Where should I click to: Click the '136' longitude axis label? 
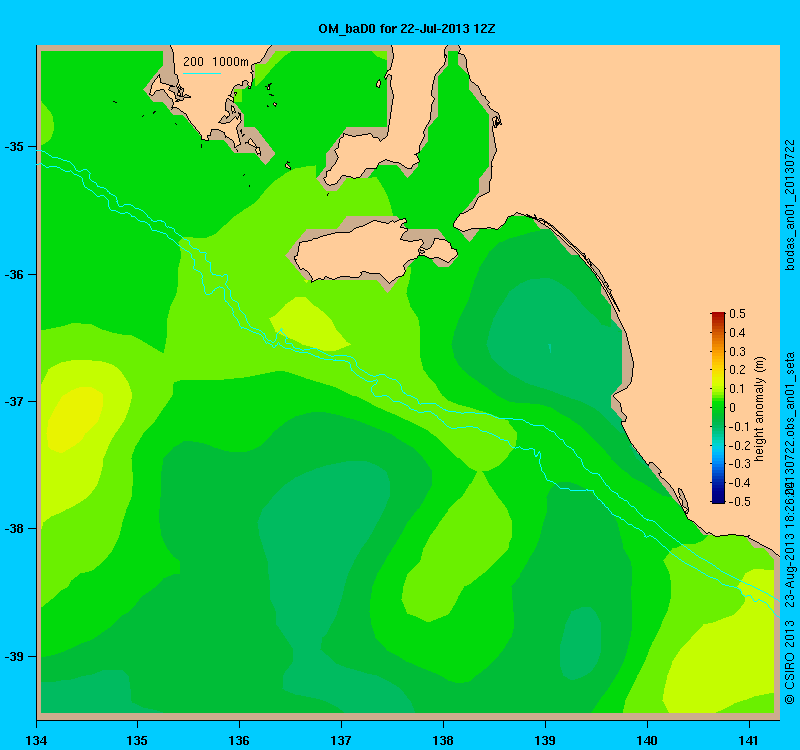pos(239,740)
